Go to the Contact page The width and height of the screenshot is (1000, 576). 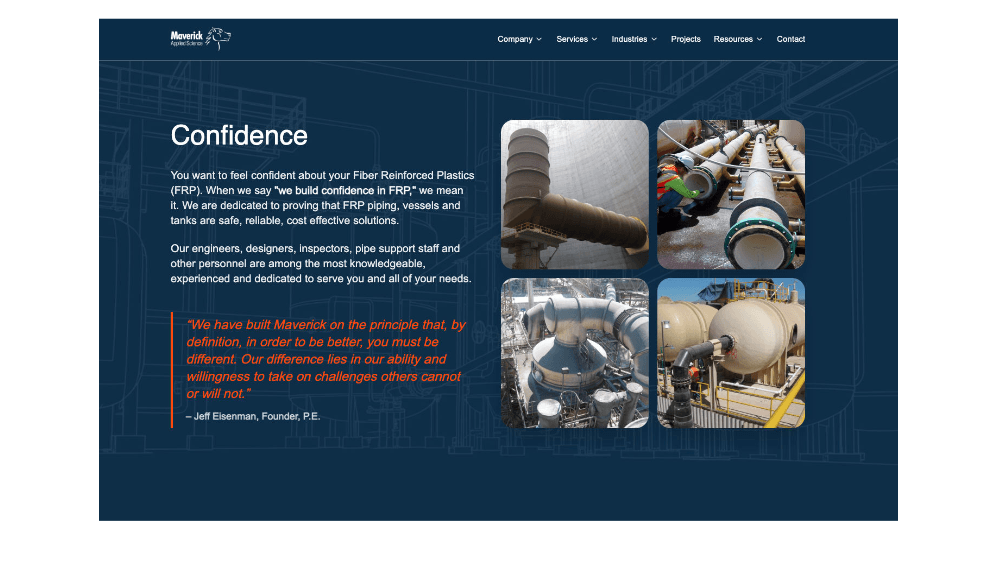tap(791, 39)
